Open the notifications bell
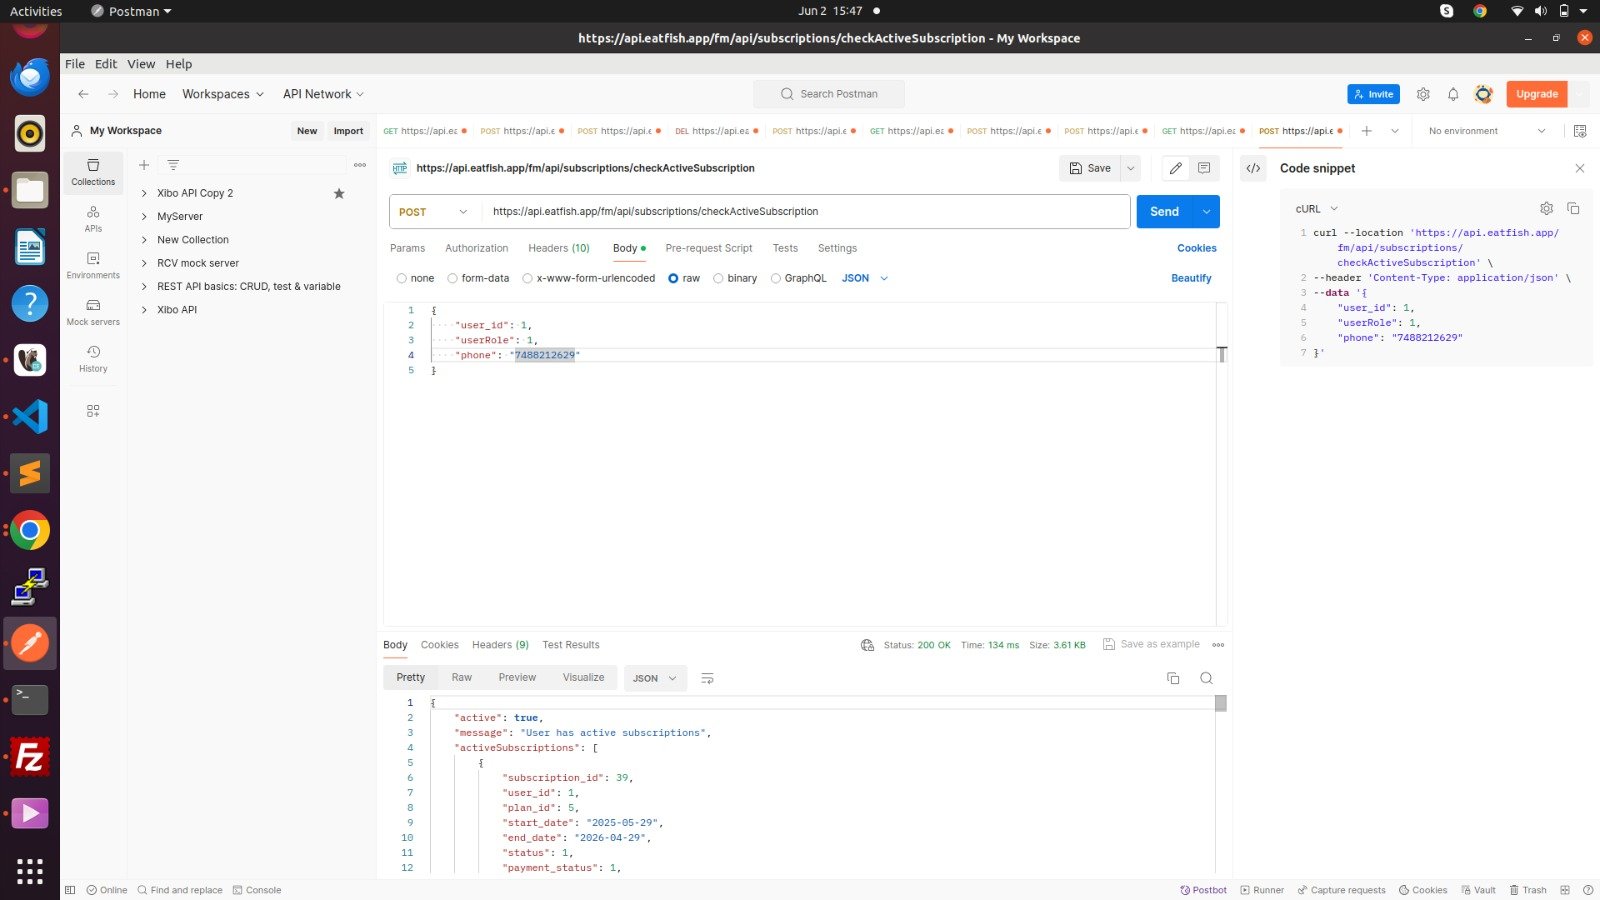 coord(1453,94)
